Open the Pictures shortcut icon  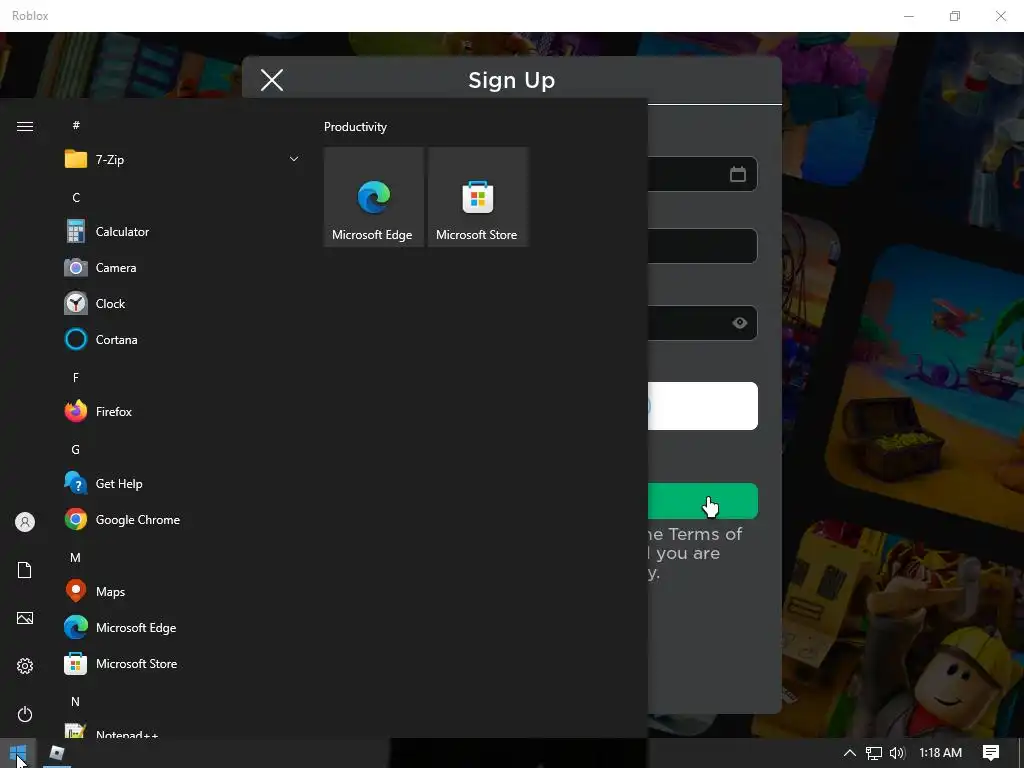(x=25, y=618)
